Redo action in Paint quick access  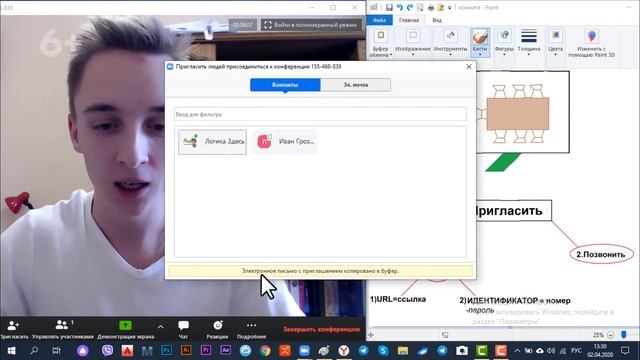tap(410, 7)
